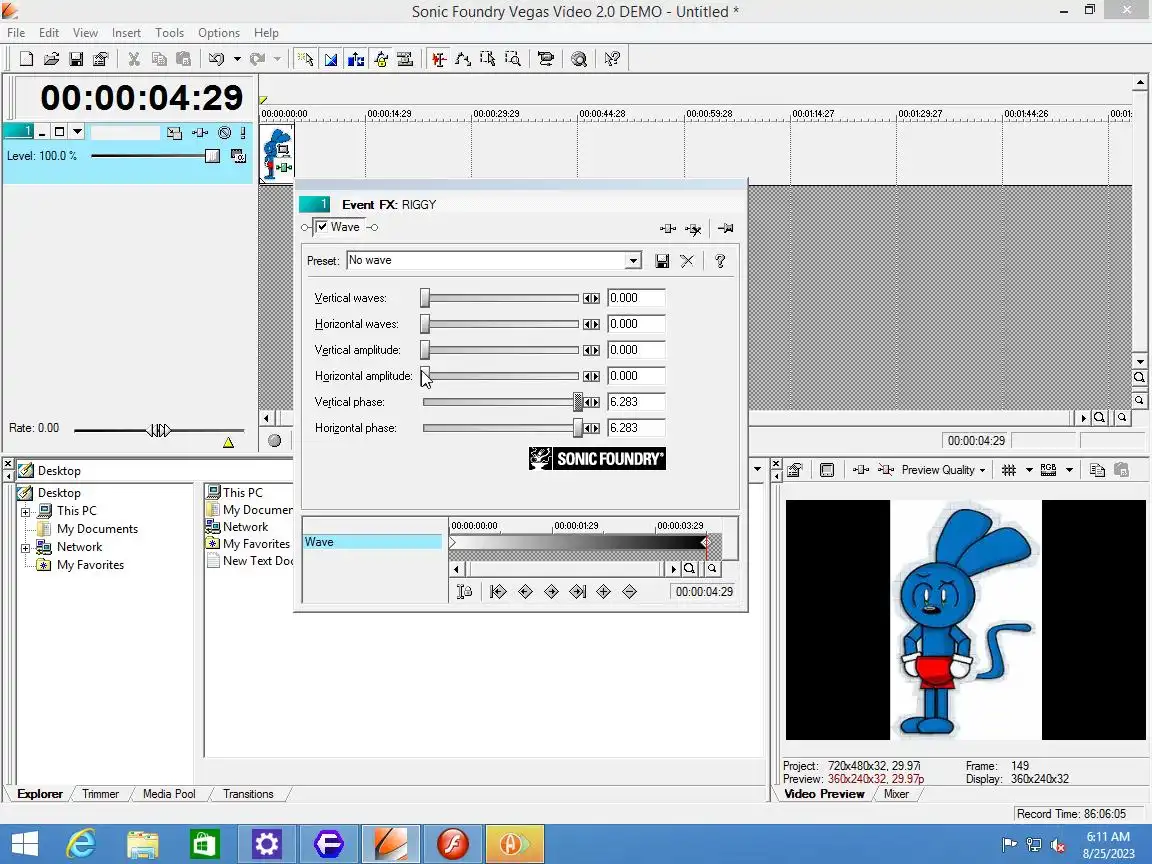Click Plug-In Chain icon in Event FX
The height and width of the screenshot is (864, 1152).
pos(668,228)
